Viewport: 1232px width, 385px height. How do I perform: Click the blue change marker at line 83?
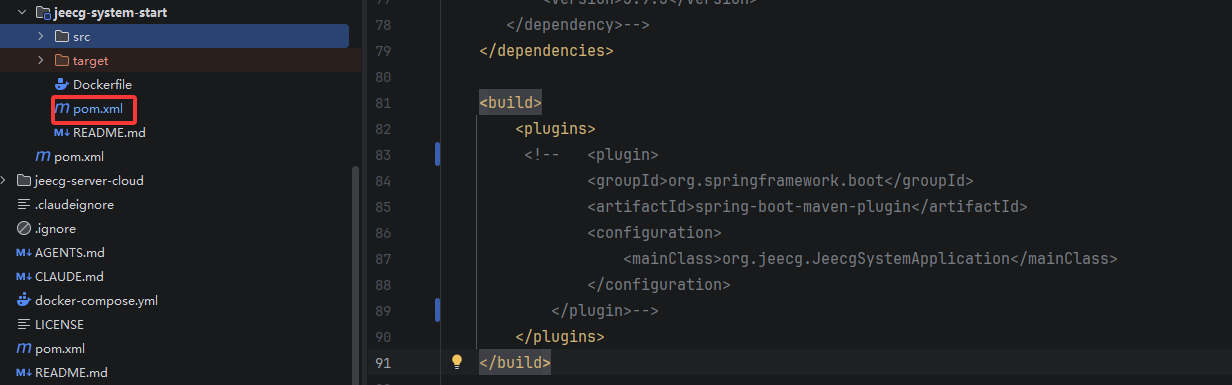pos(437,154)
